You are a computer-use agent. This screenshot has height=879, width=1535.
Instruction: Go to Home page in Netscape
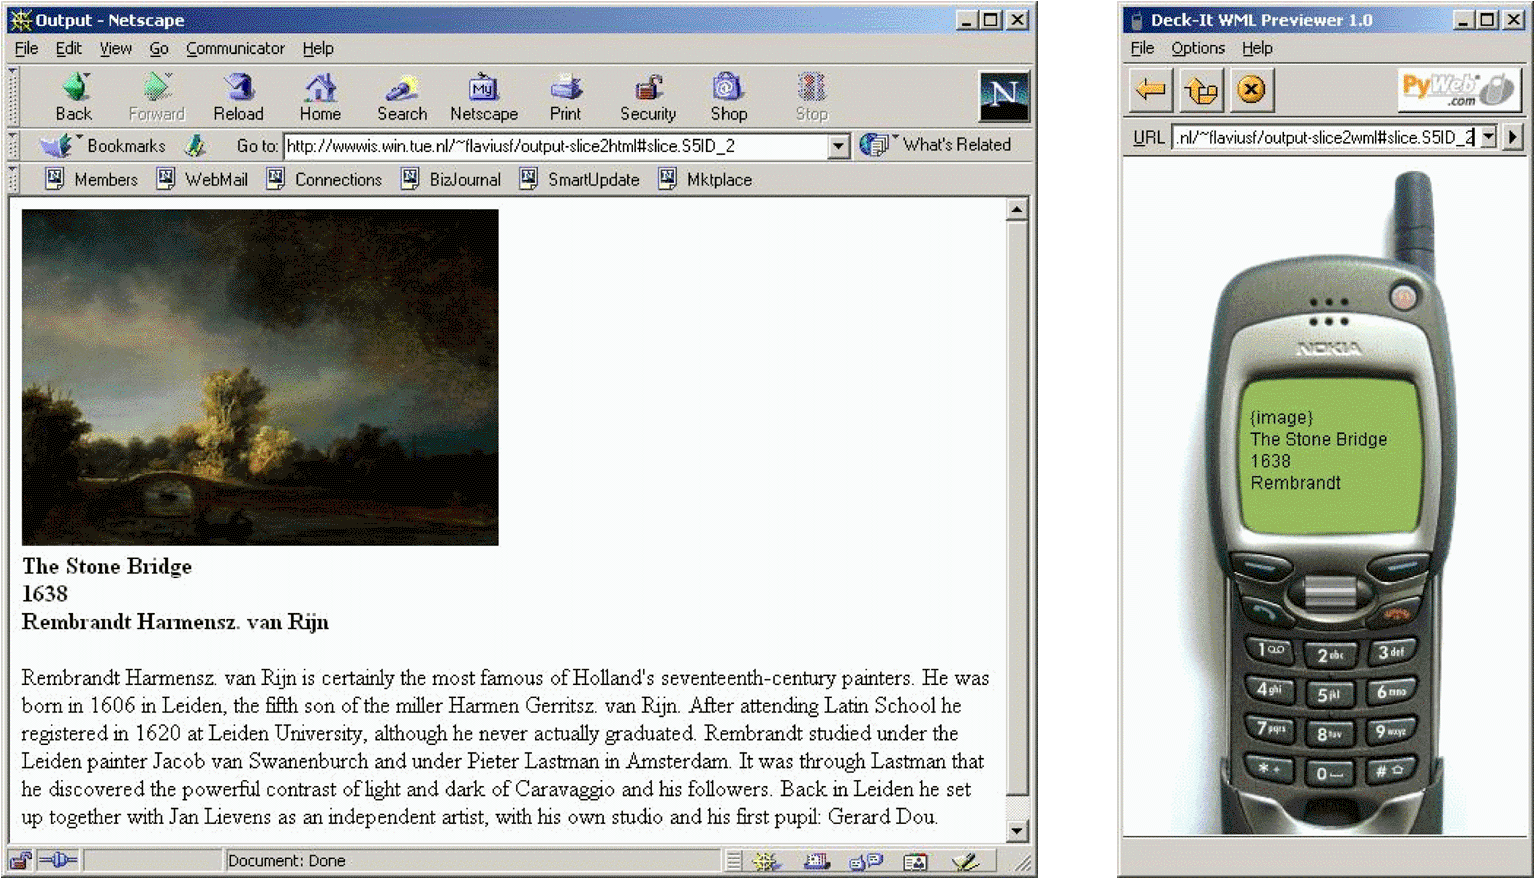coord(320,97)
